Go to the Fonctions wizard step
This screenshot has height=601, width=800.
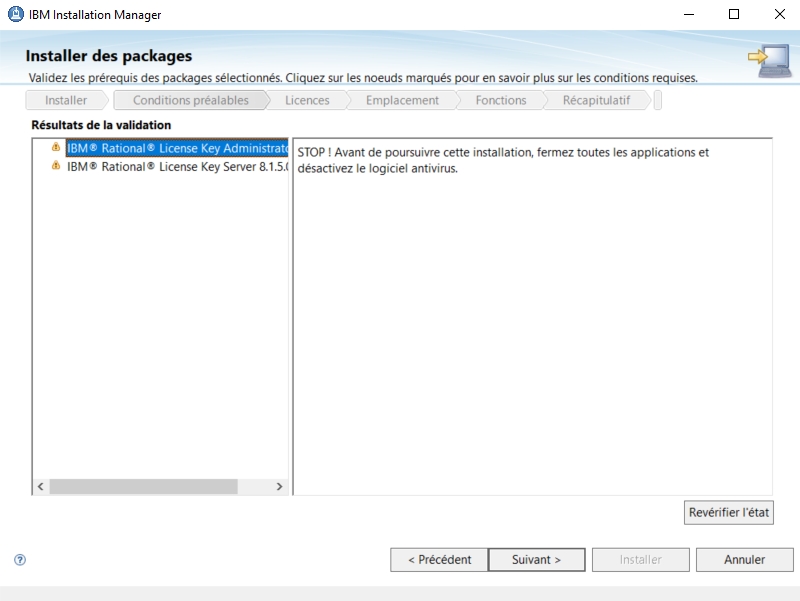point(501,100)
